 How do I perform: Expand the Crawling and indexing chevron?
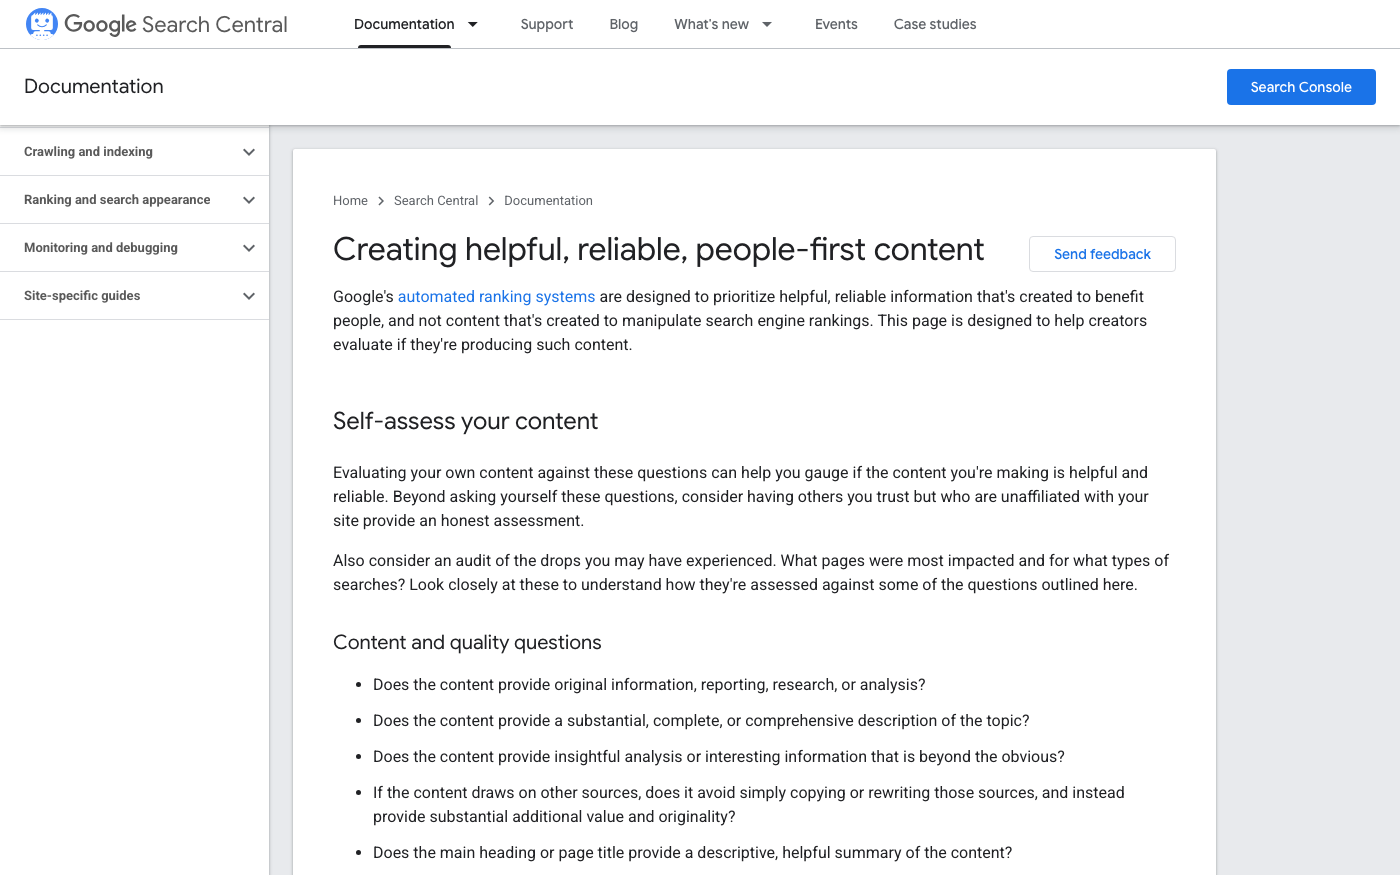(249, 152)
